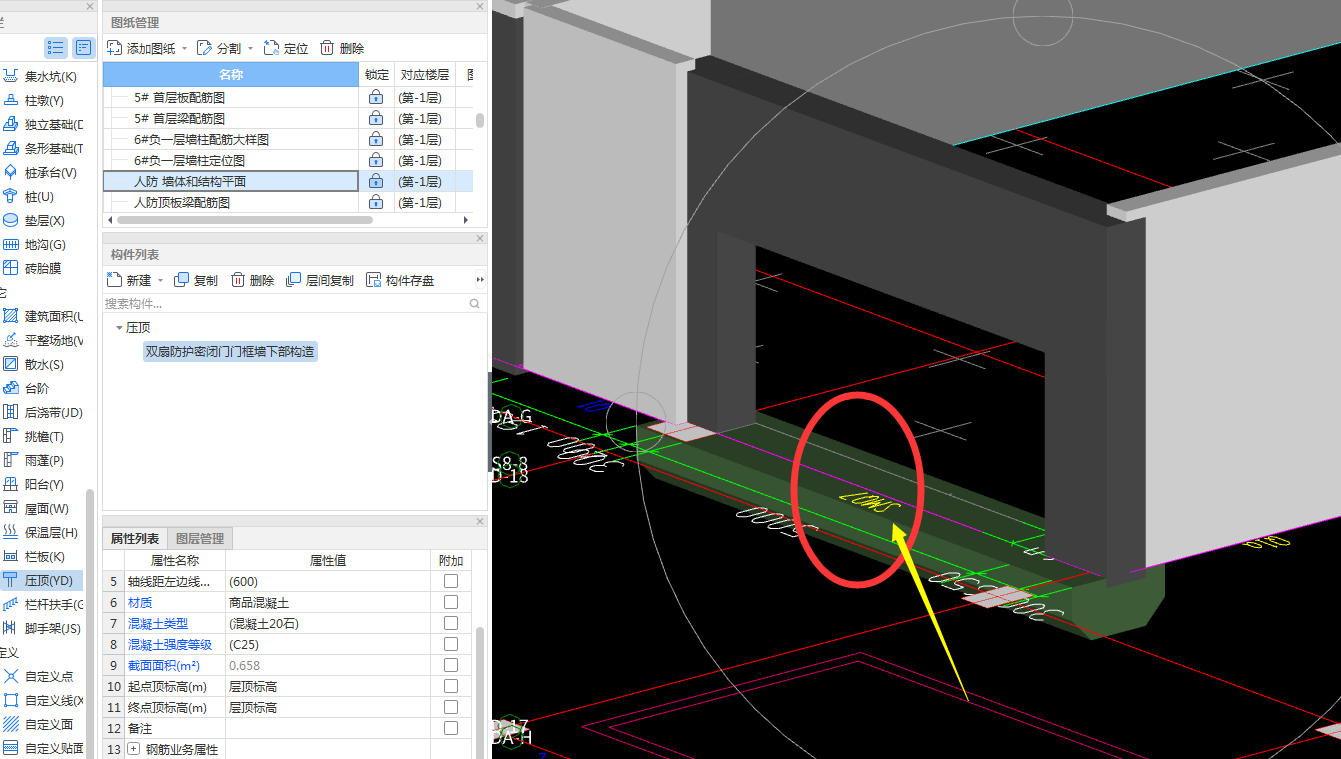This screenshot has height=759, width=1341.
Task: Choose 建筑面积 in the sidebar
Action: click(44, 316)
